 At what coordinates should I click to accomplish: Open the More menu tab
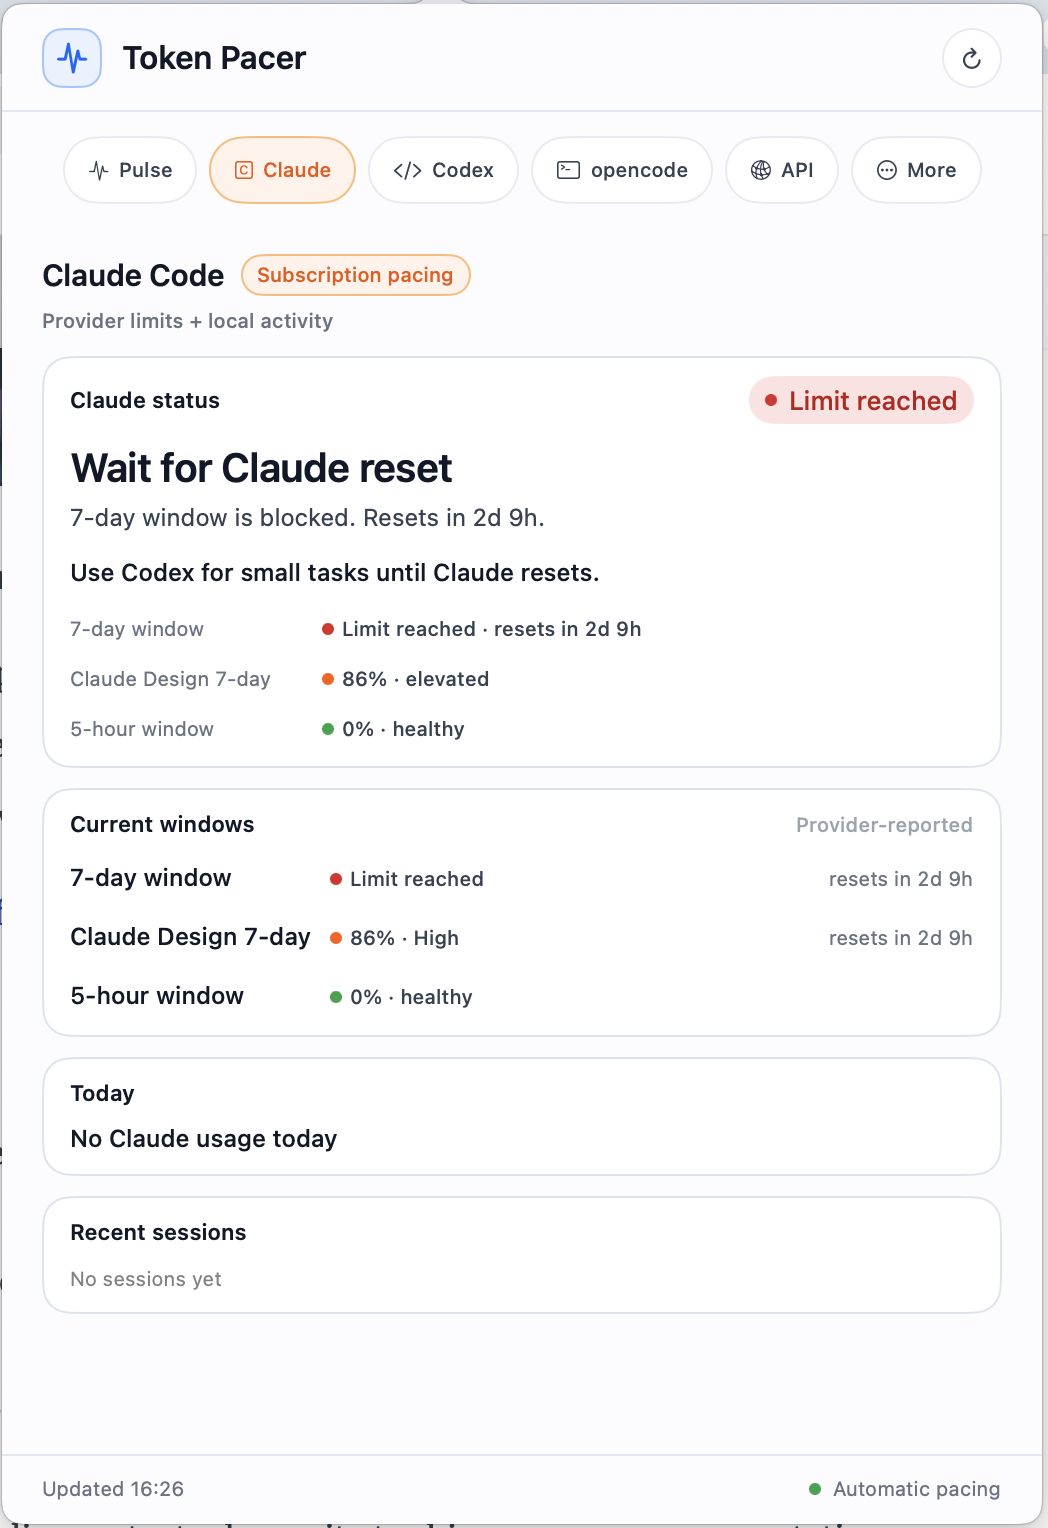pos(916,170)
